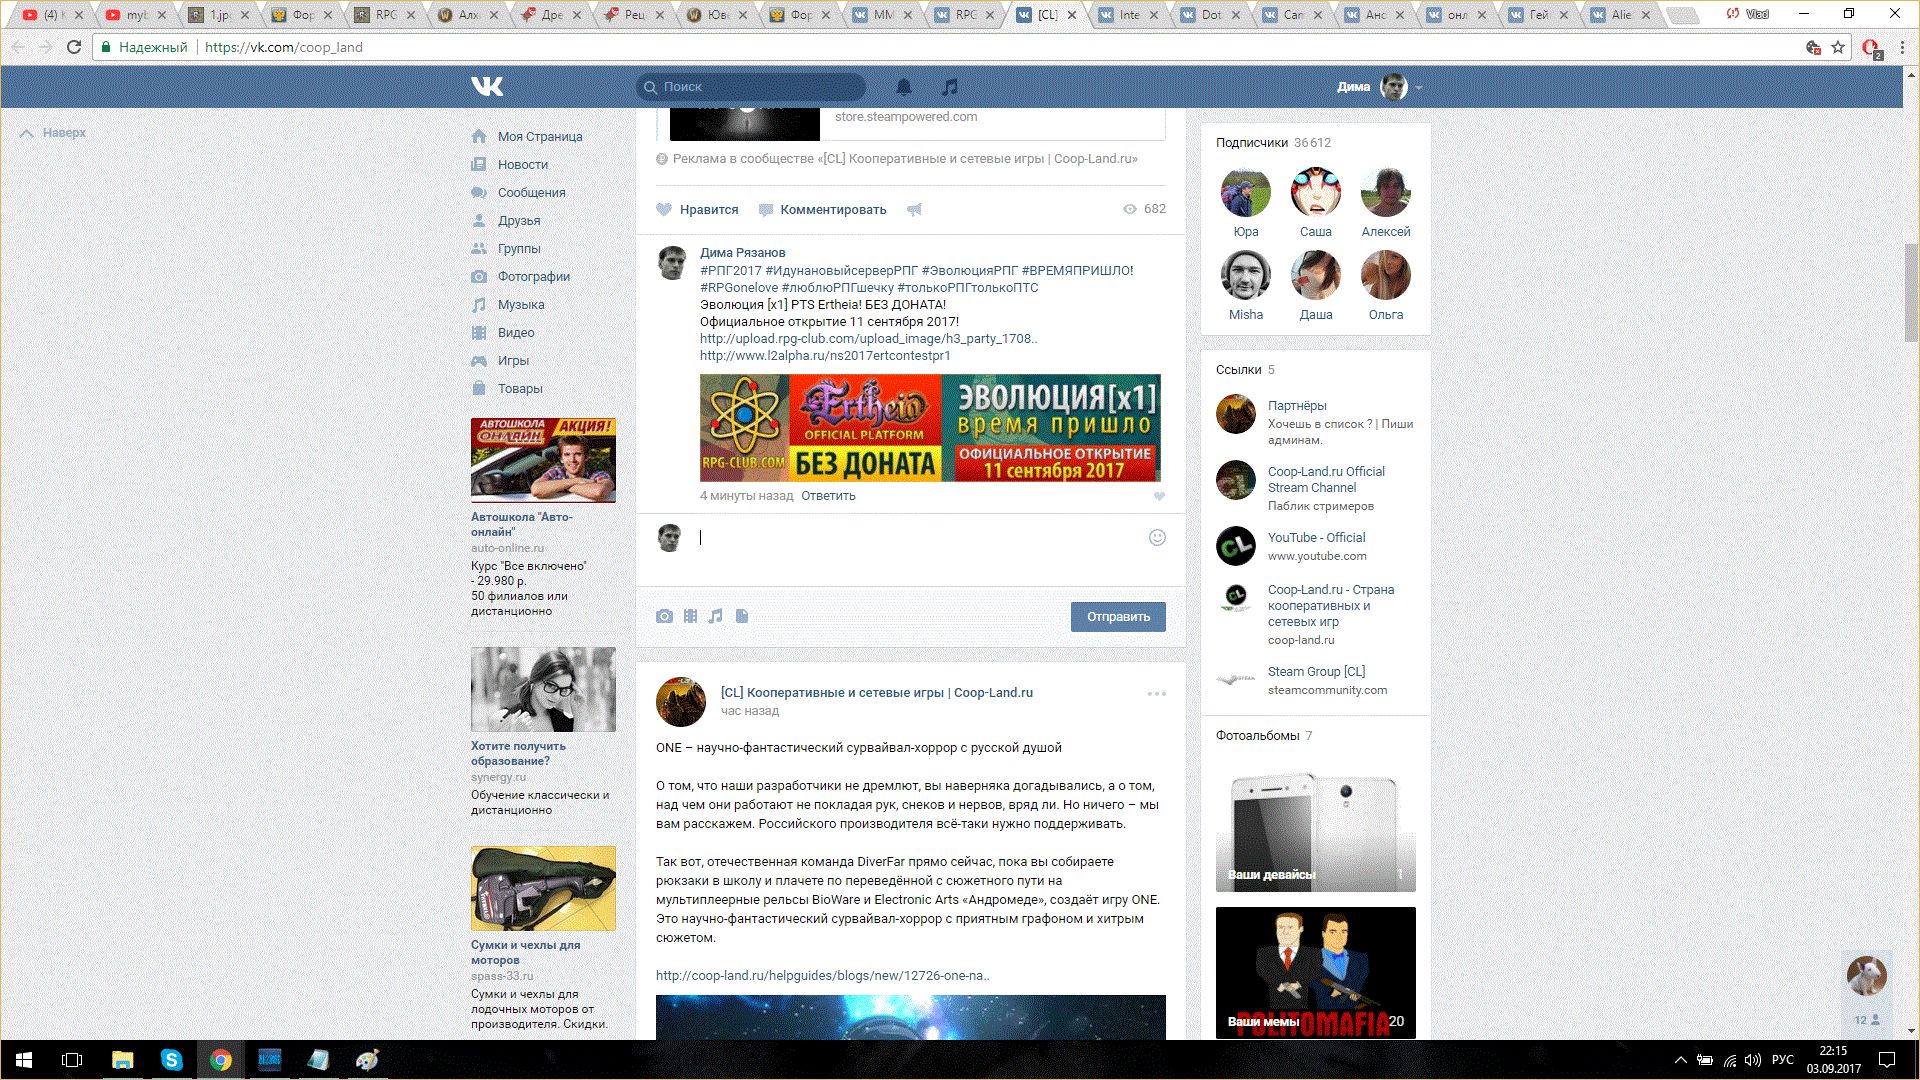Go back with the browser arrow

18,47
